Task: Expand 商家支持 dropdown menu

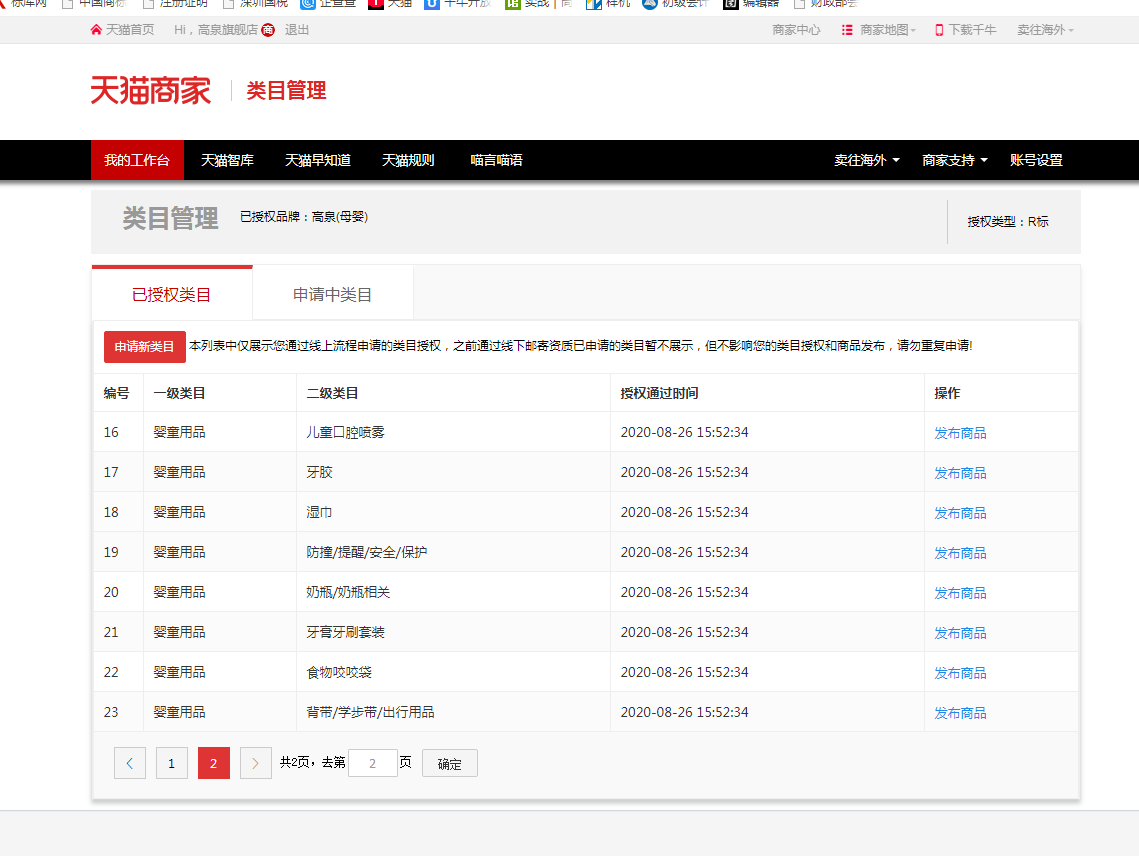Action: [x=954, y=160]
